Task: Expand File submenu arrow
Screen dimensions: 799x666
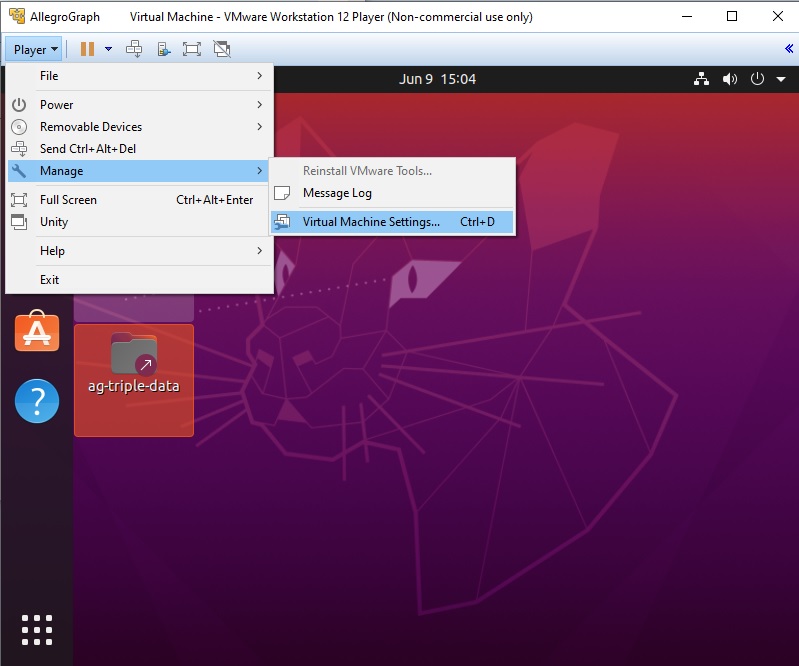Action: pyautogui.click(x=260, y=76)
